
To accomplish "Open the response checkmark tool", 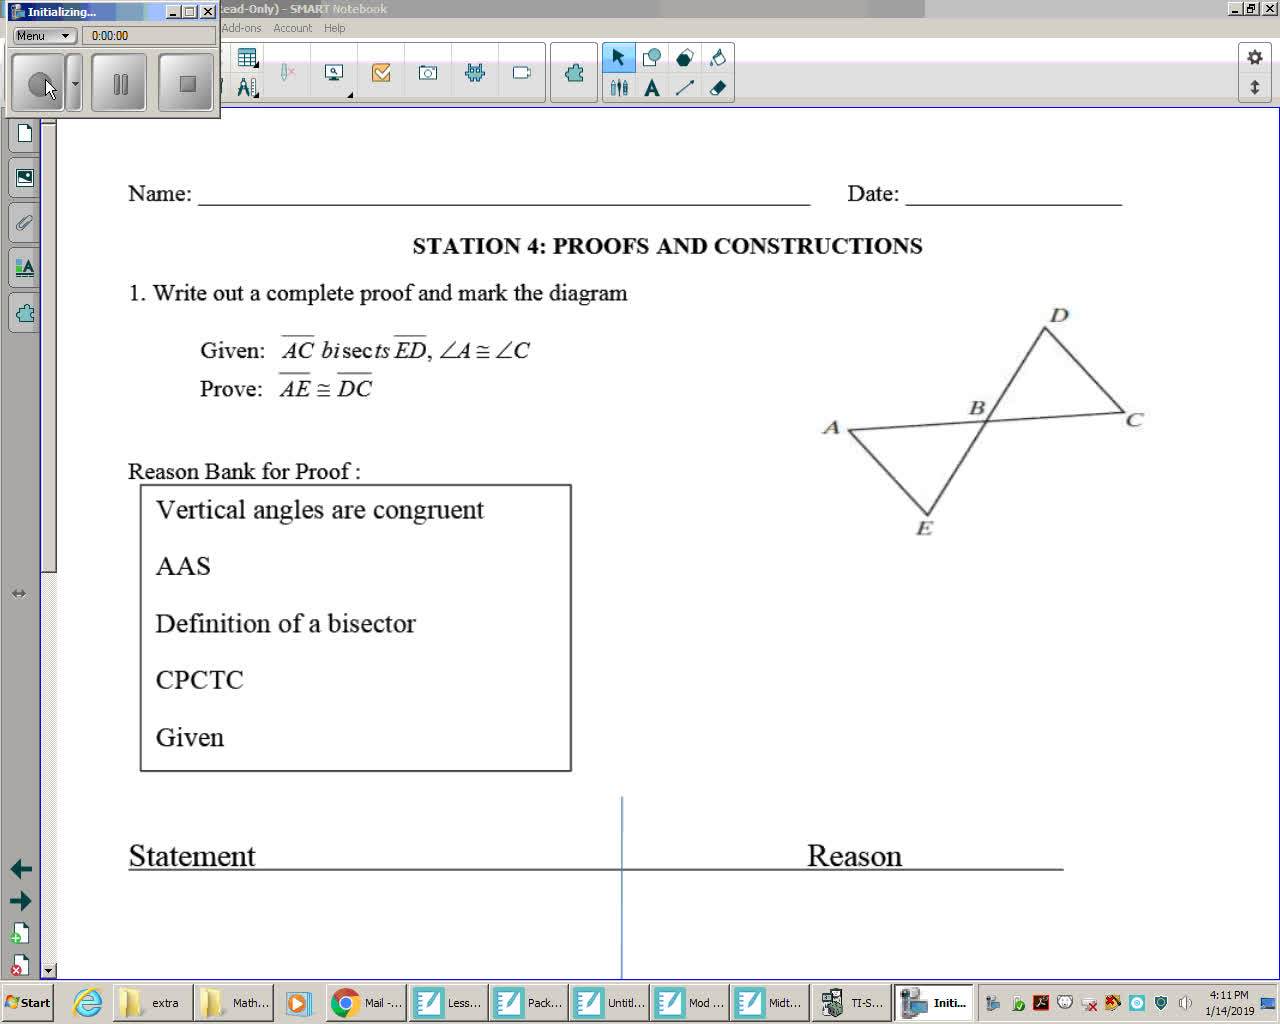I will (381, 73).
